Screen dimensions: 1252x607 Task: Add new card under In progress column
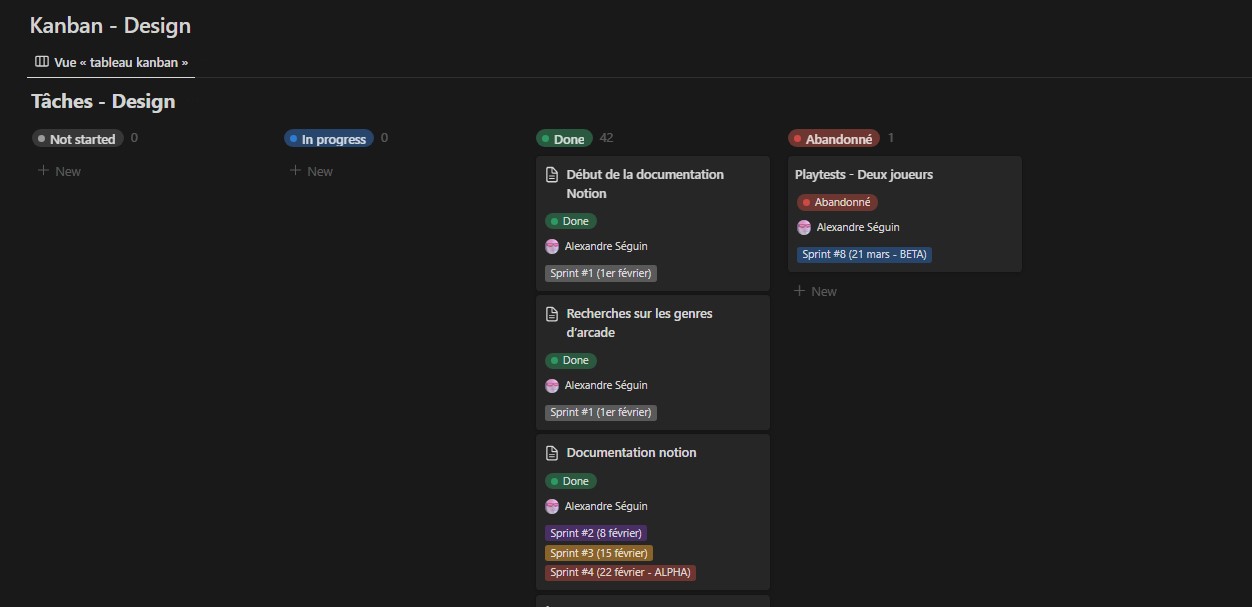[311, 171]
